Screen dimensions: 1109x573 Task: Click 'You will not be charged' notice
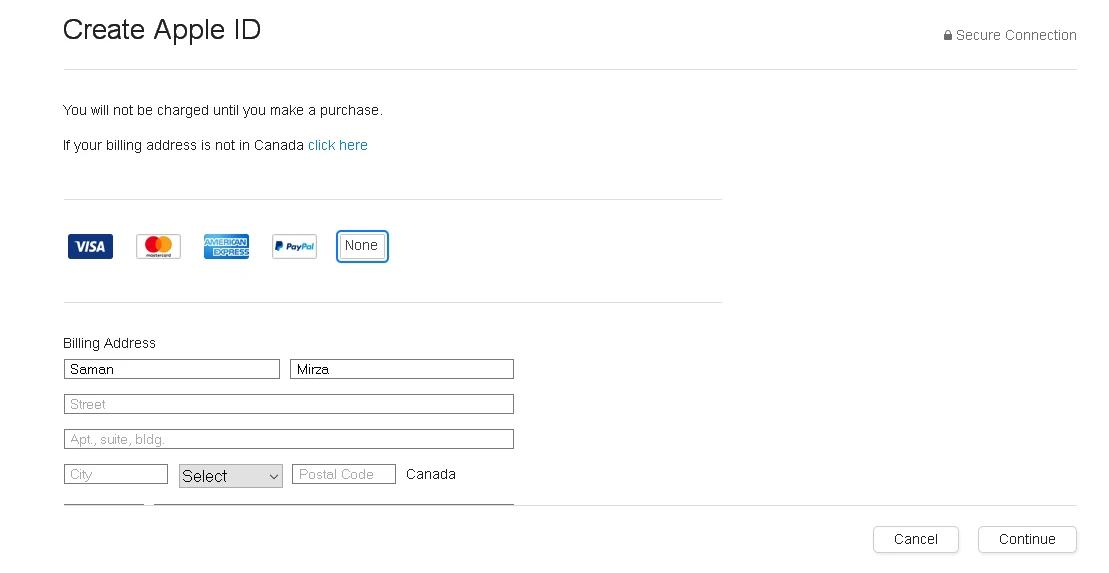(x=223, y=110)
